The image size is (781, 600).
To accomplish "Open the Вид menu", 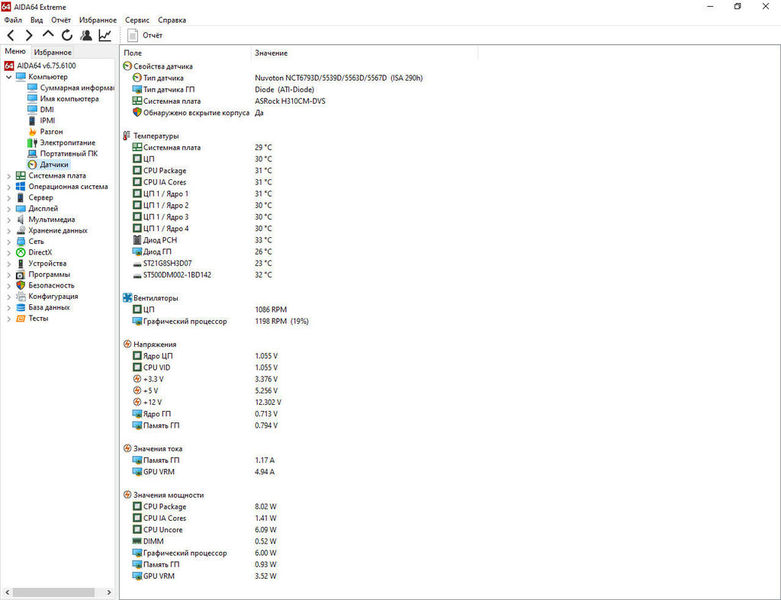I will click(36, 20).
